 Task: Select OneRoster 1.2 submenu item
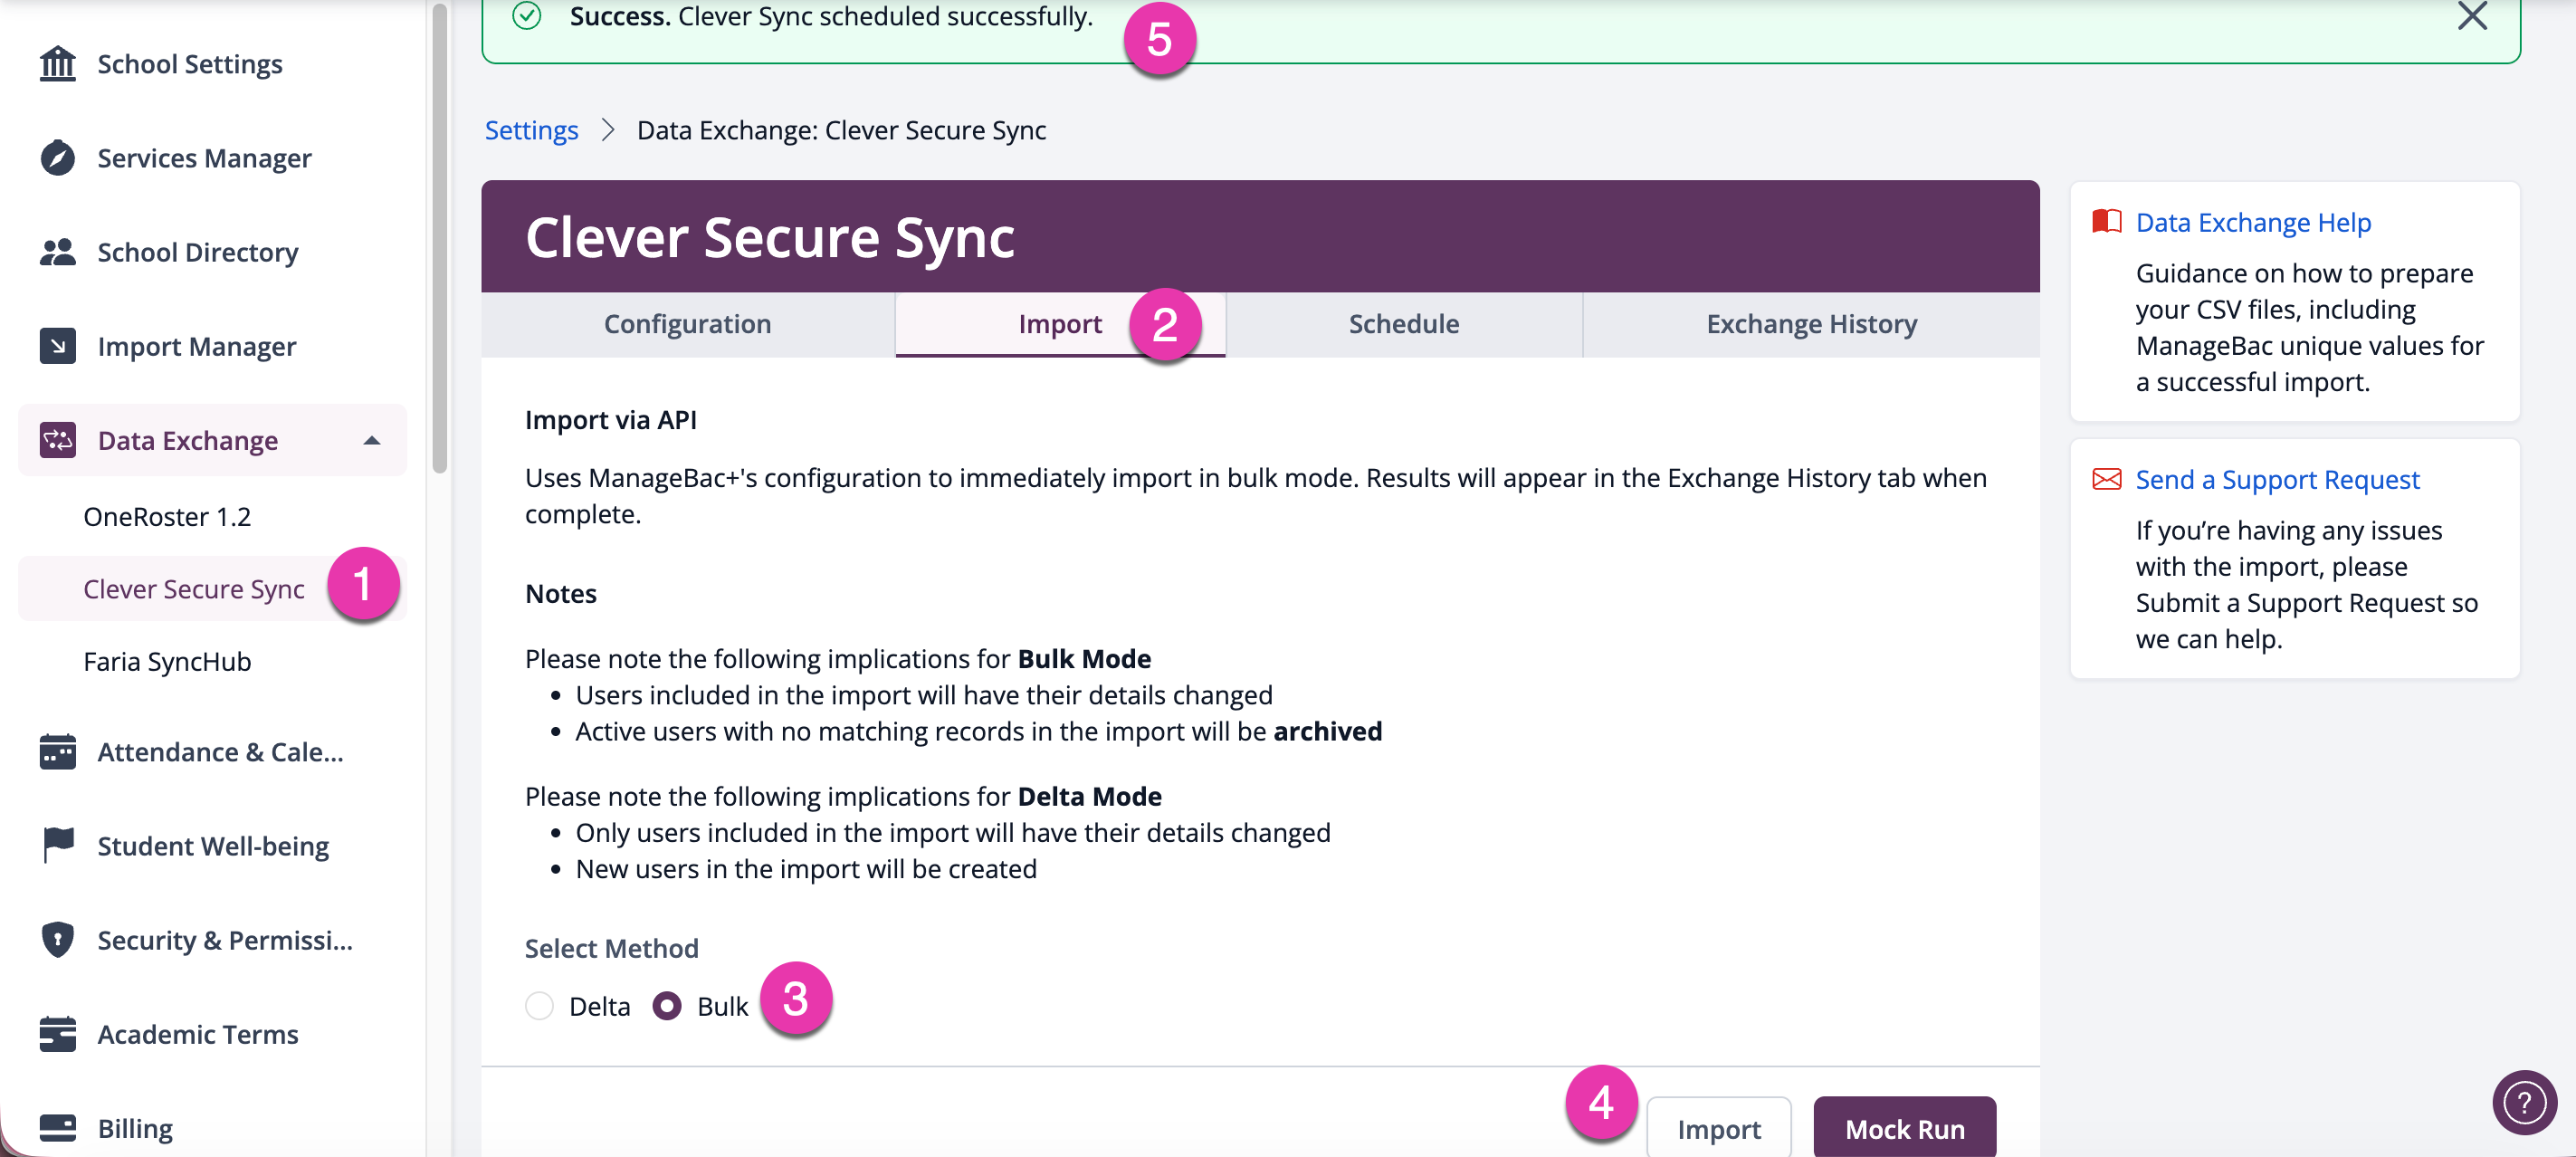(x=167, y=516)
